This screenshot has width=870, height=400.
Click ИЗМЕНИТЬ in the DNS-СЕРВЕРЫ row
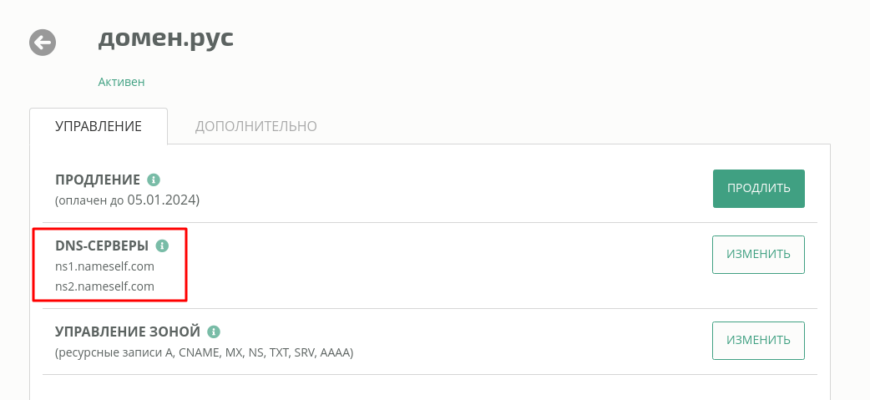point(758,255)
